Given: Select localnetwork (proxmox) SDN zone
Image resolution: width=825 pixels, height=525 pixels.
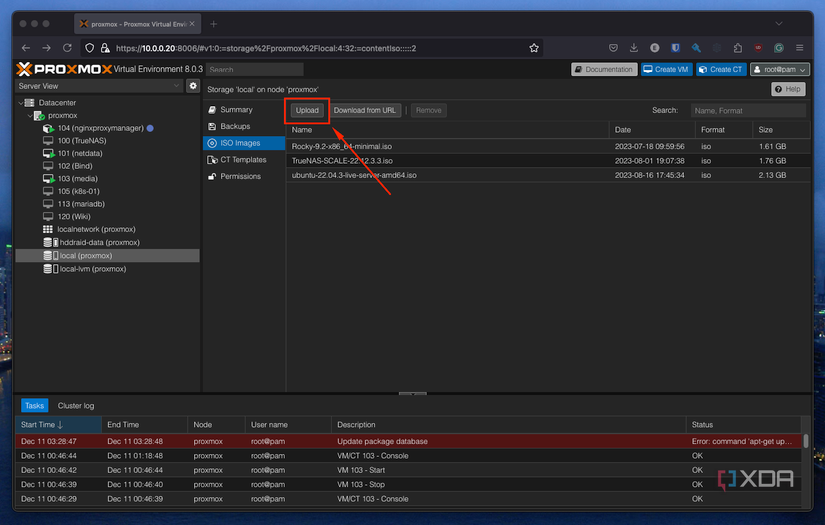Looking at the screenshot, I should [x=96, y=229].
